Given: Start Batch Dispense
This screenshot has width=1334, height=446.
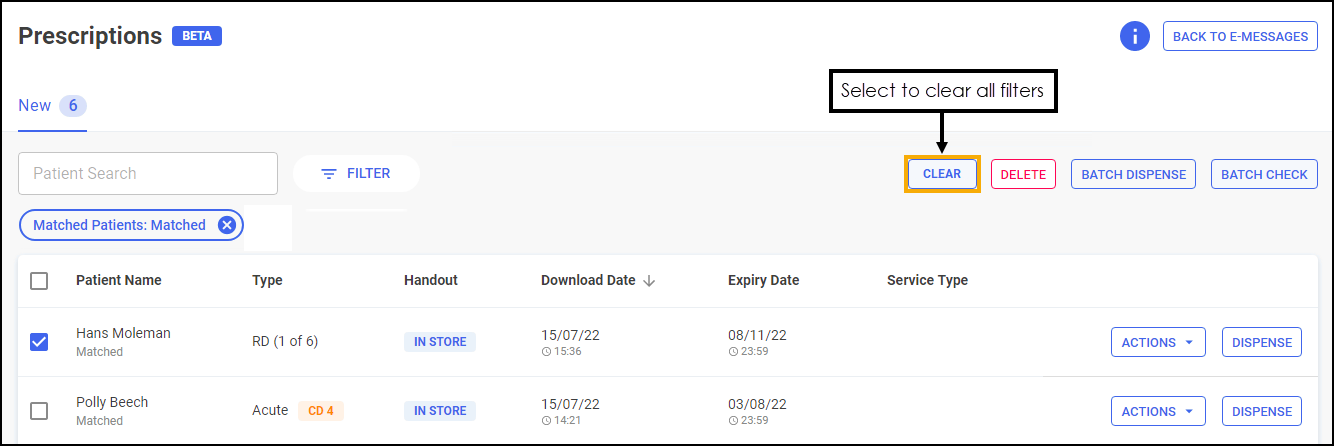Looking at the screenshot, I should coord(1133,174).
